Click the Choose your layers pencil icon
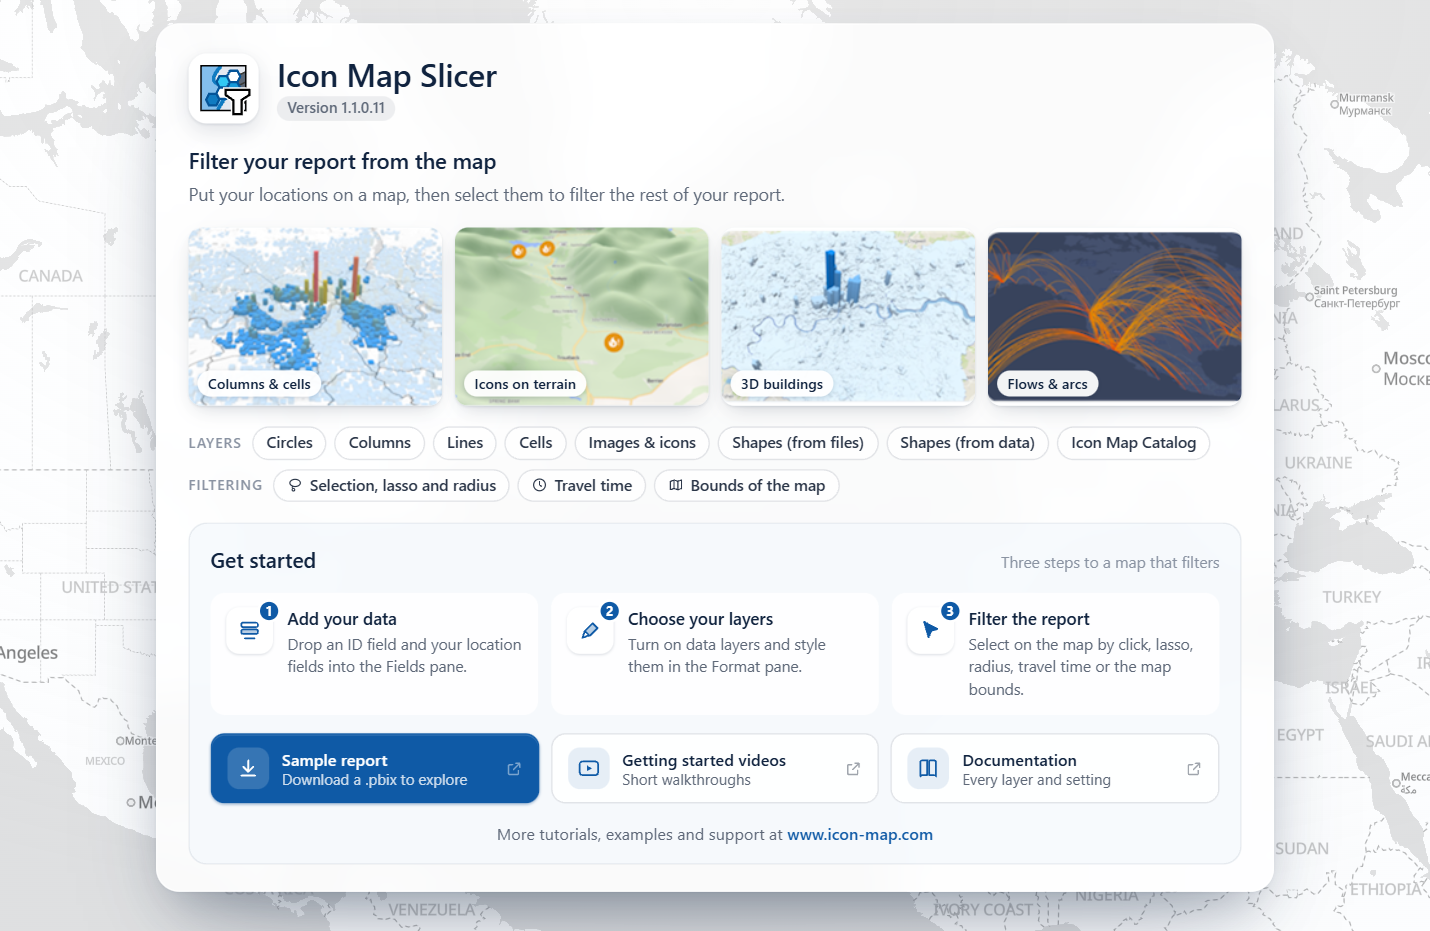Screen dimensions: 1430x931 (x=590, y=630)
